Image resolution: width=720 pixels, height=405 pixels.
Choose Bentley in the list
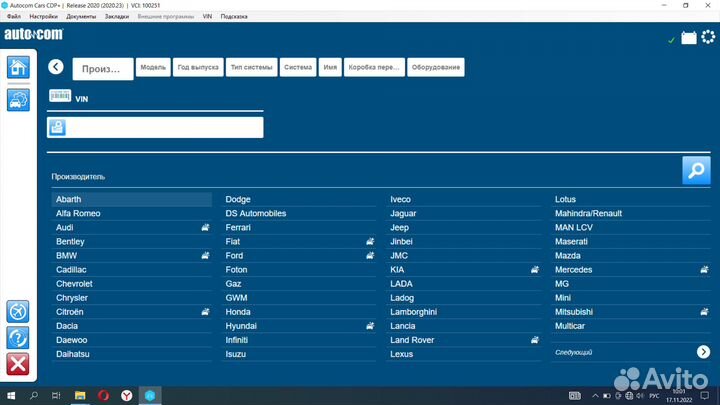point(132,242)
